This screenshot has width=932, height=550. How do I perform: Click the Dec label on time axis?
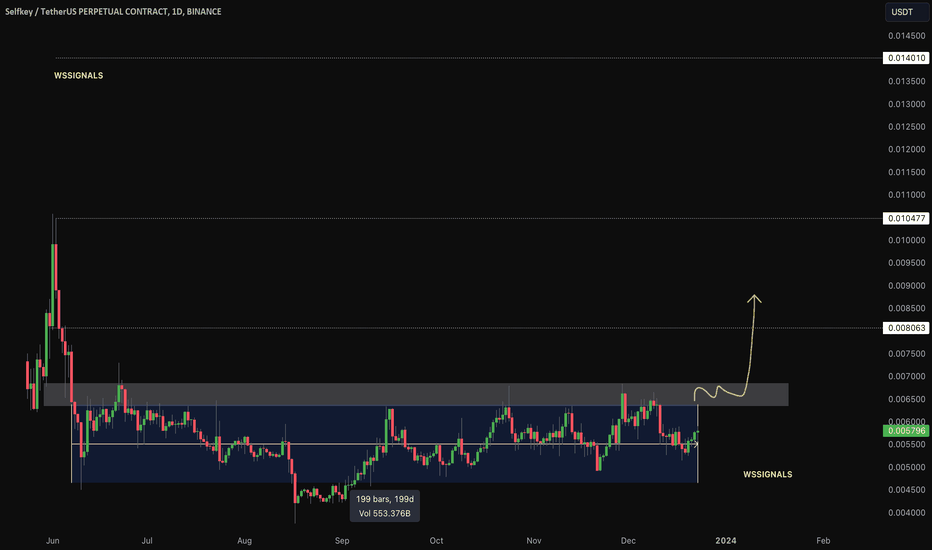coord(628,540)
